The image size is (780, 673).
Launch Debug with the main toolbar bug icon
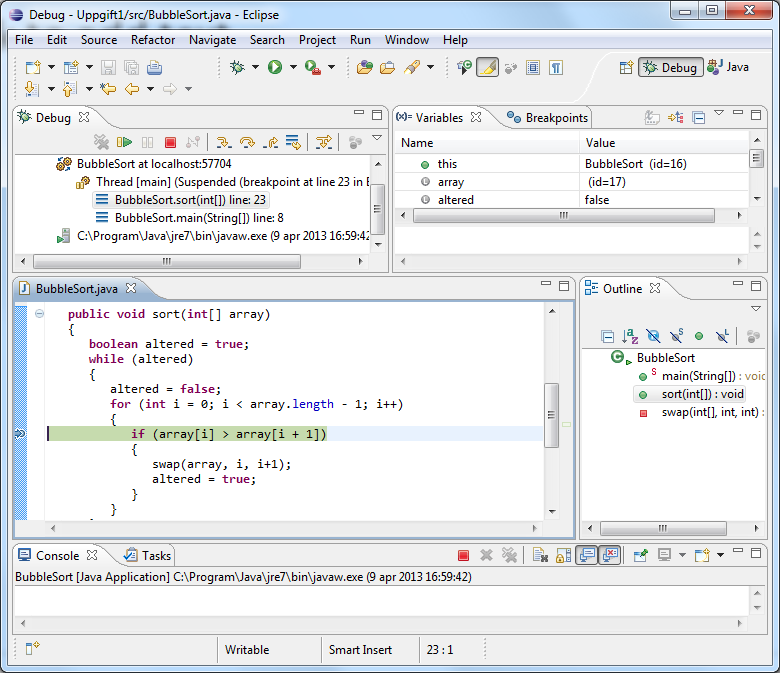[x=237, y=67]
